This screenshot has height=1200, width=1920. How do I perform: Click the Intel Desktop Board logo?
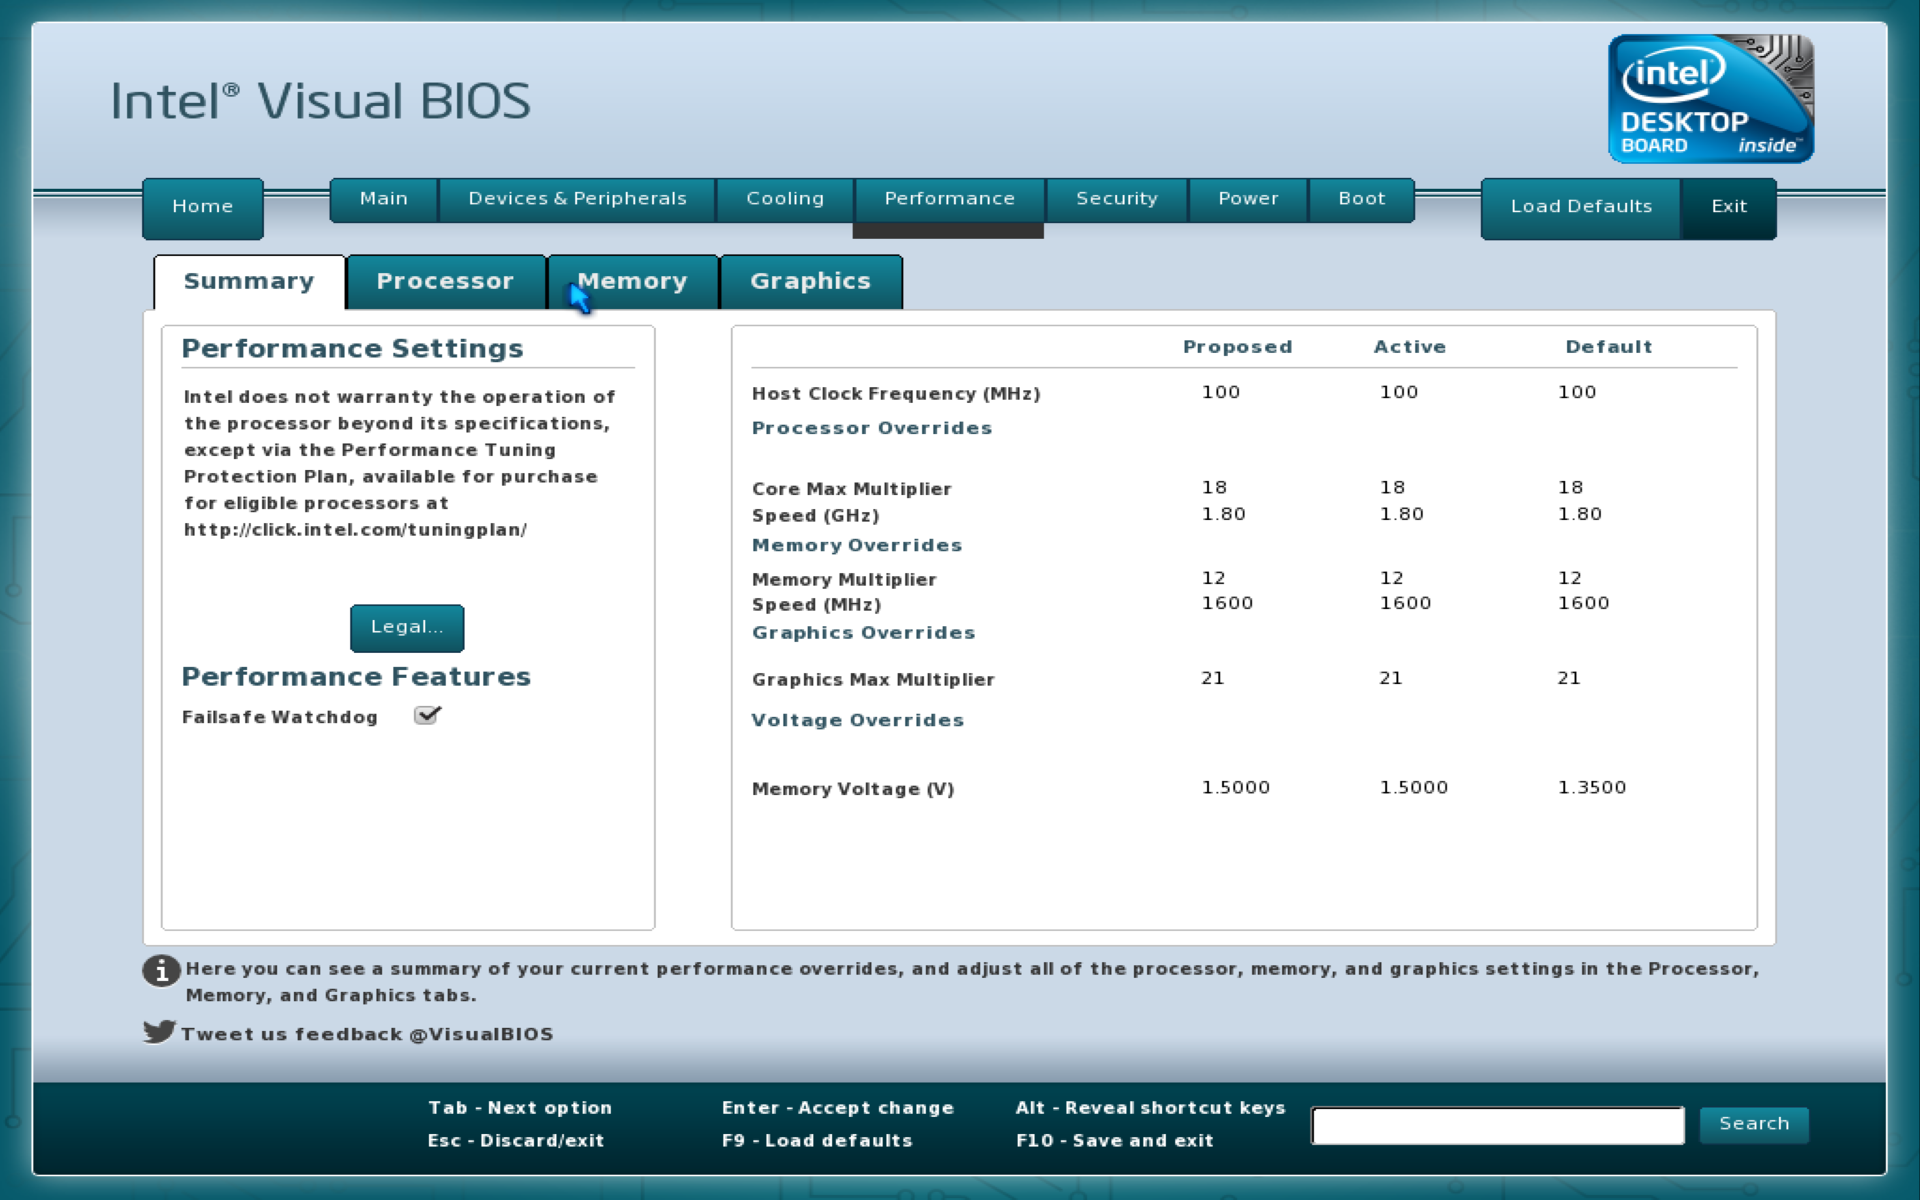coord(1710,98)
